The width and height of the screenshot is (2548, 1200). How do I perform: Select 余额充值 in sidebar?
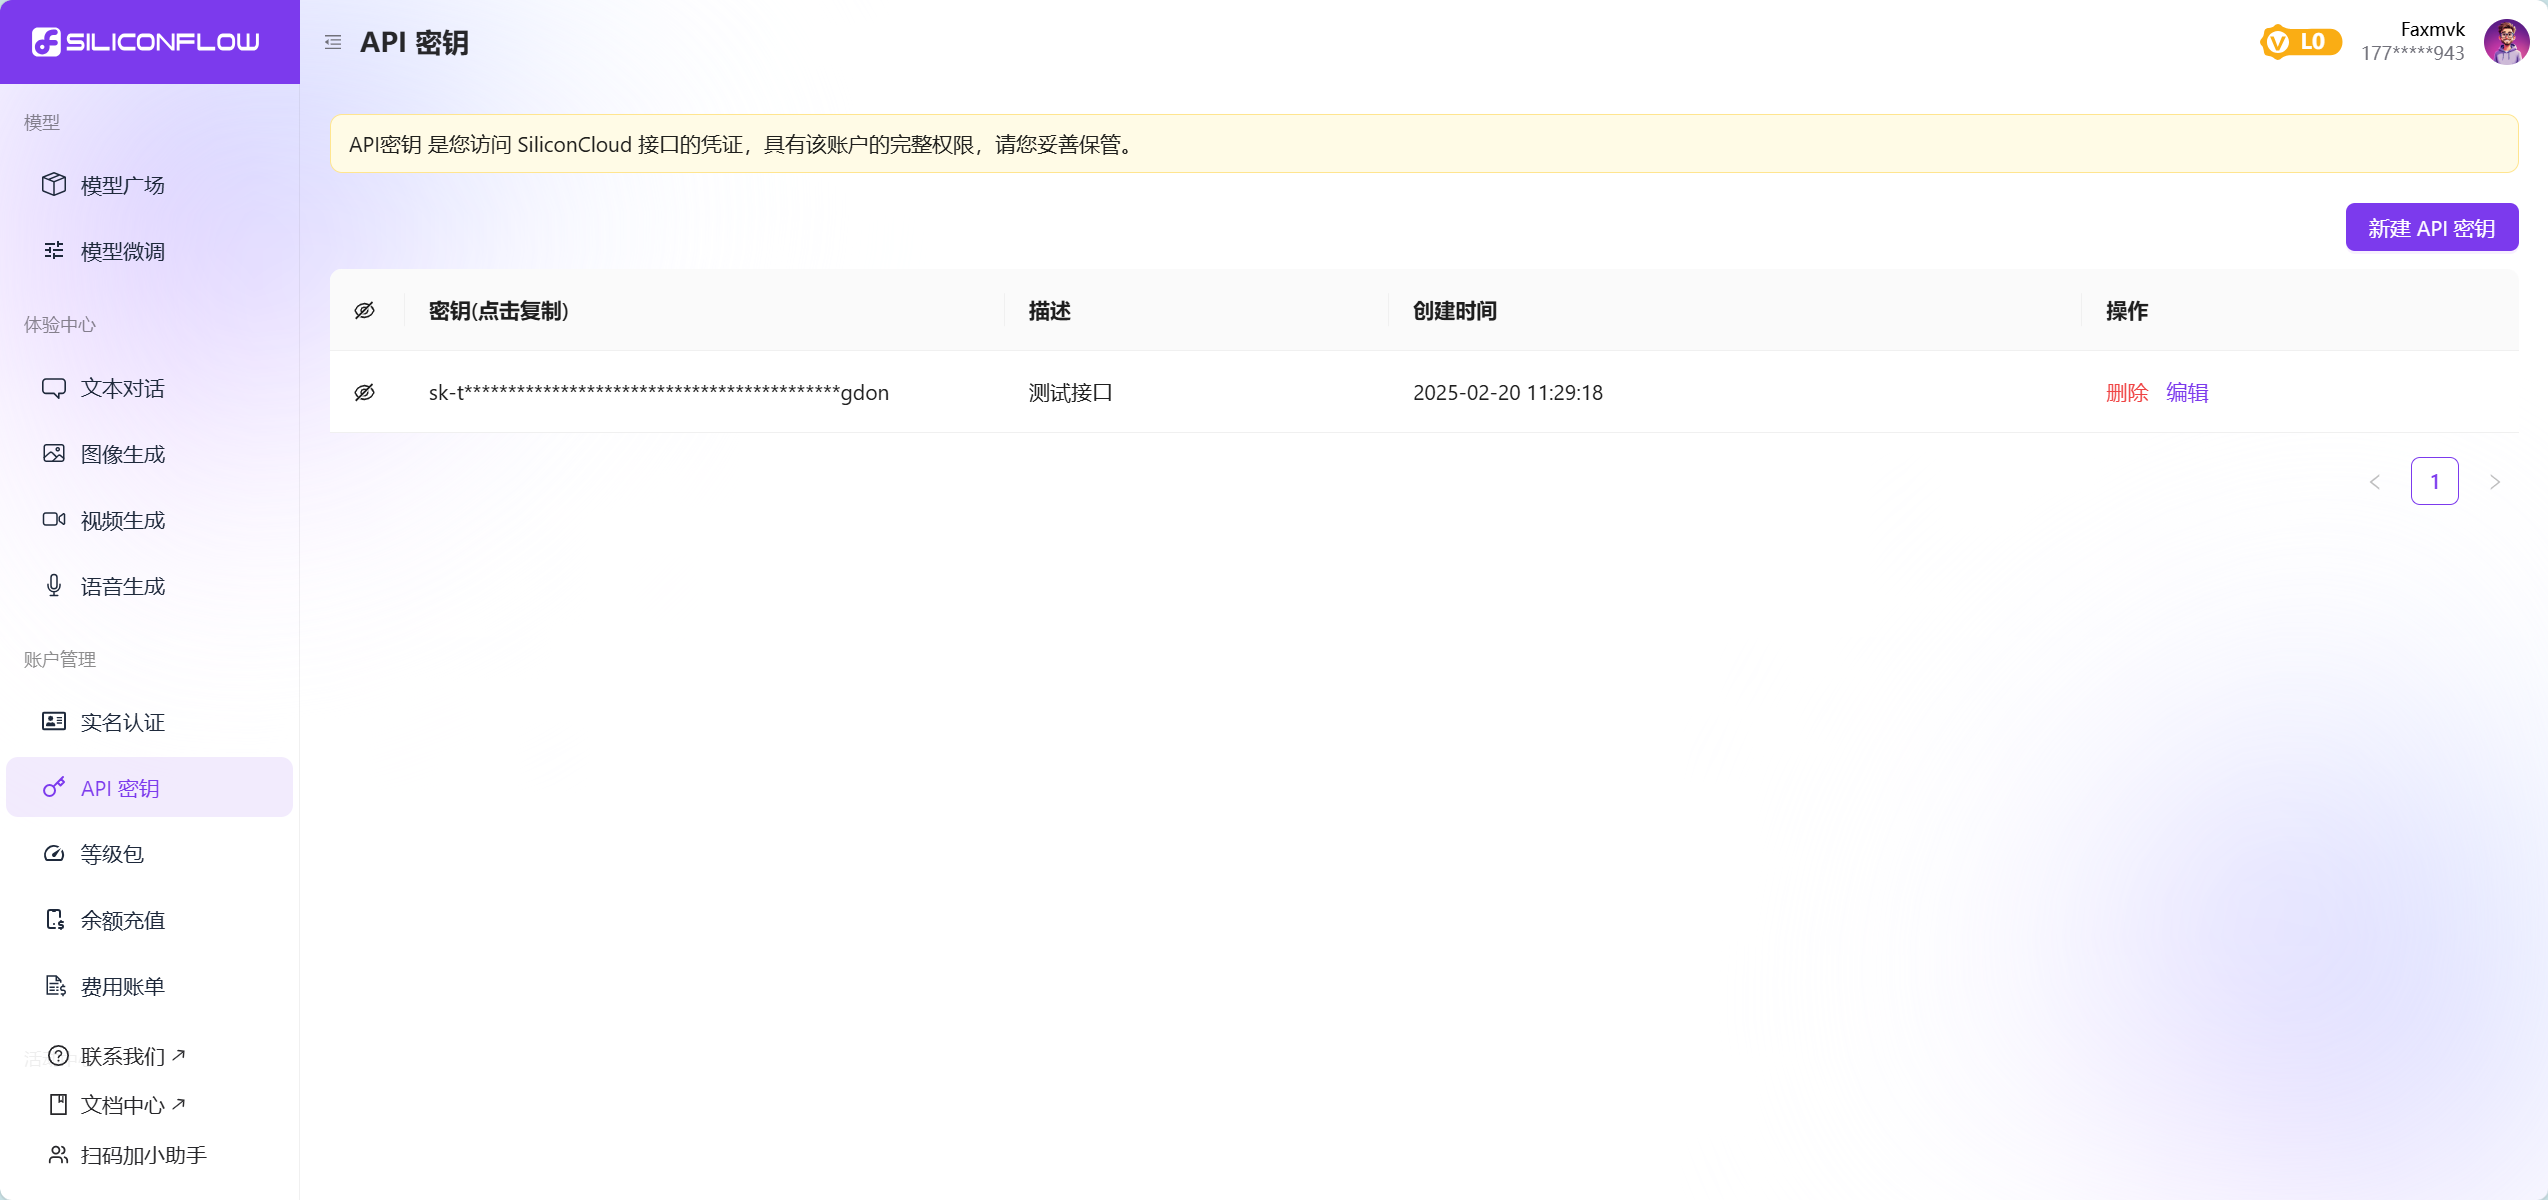pyautogui.click(x=122, y=920)
